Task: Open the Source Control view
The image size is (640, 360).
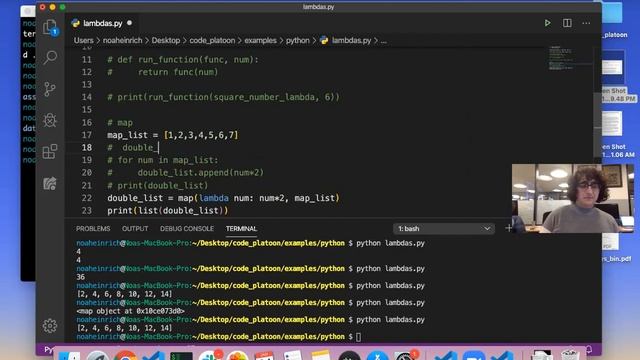Action: click(50, 89)
